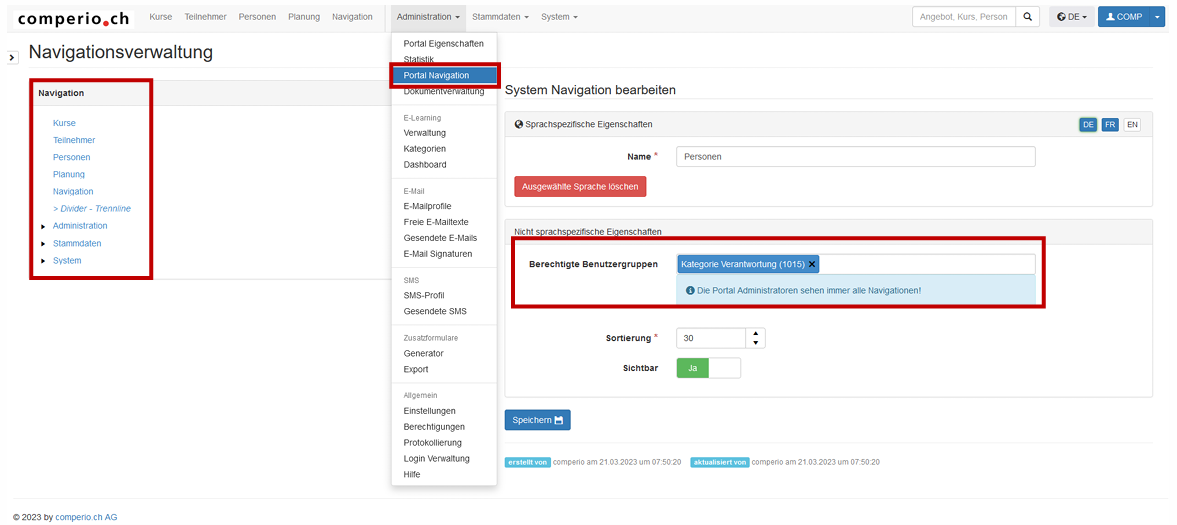The height and width of the screenshot is (525, 1177).
Task: Open the System top menu
Action: pyautogui.click(x=559, y=17)
